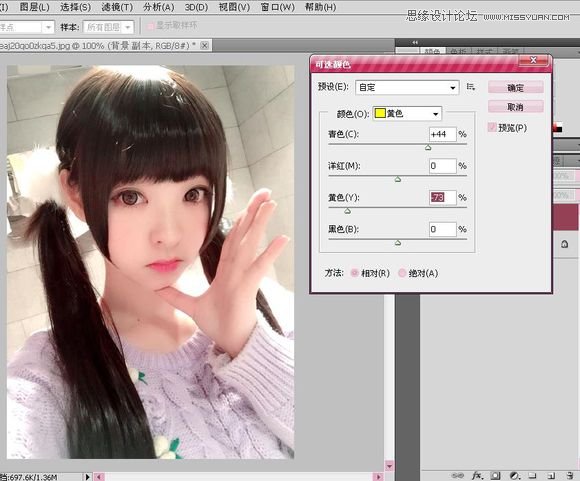This screenshot has height=481, width=580.
Task: Open the 颜色(O) colors dropdown
Action: click(407, 113)
